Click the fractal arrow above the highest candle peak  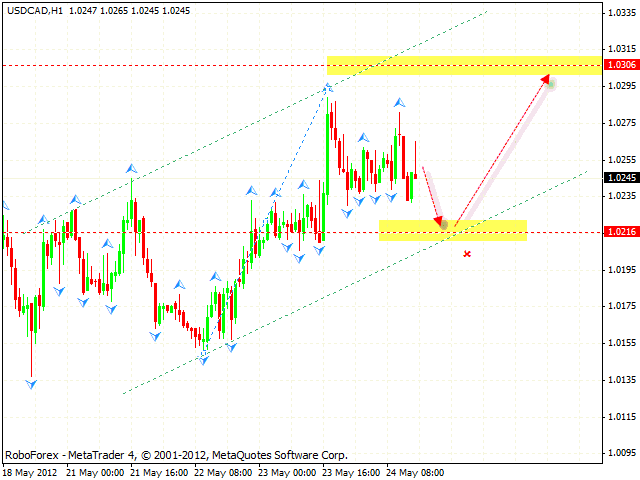327,89
